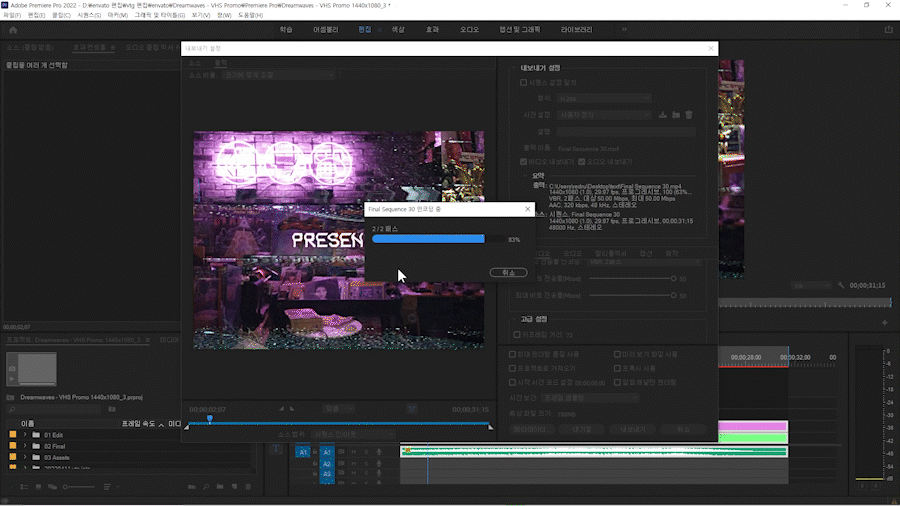This screenshot has height=506, width=900.
Task: Expand the workspace overflow chevron
Action: pos(624,29)
